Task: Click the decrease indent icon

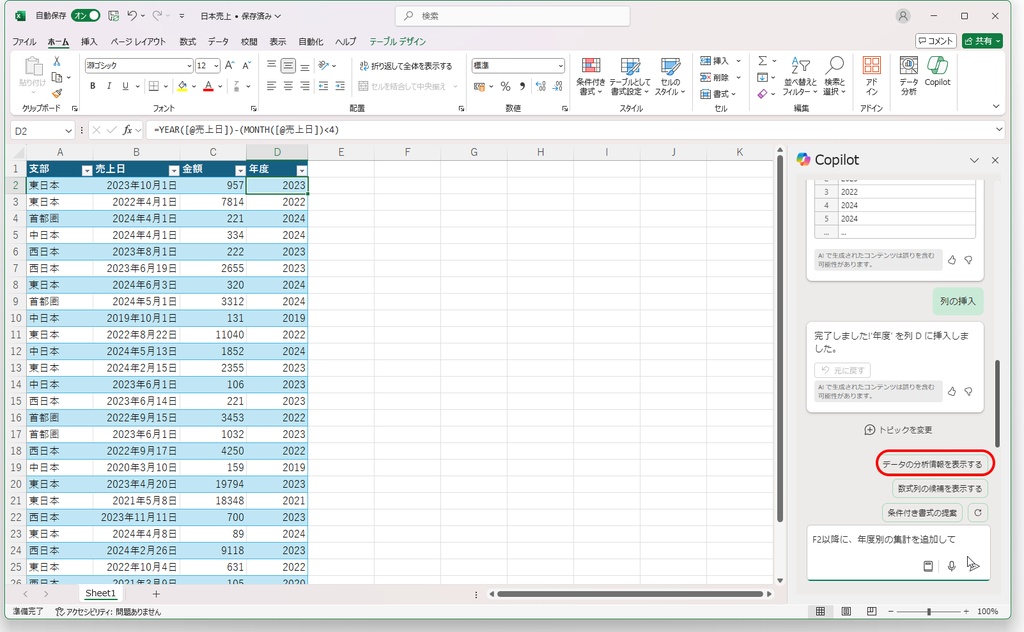Action: coord(323,86)
